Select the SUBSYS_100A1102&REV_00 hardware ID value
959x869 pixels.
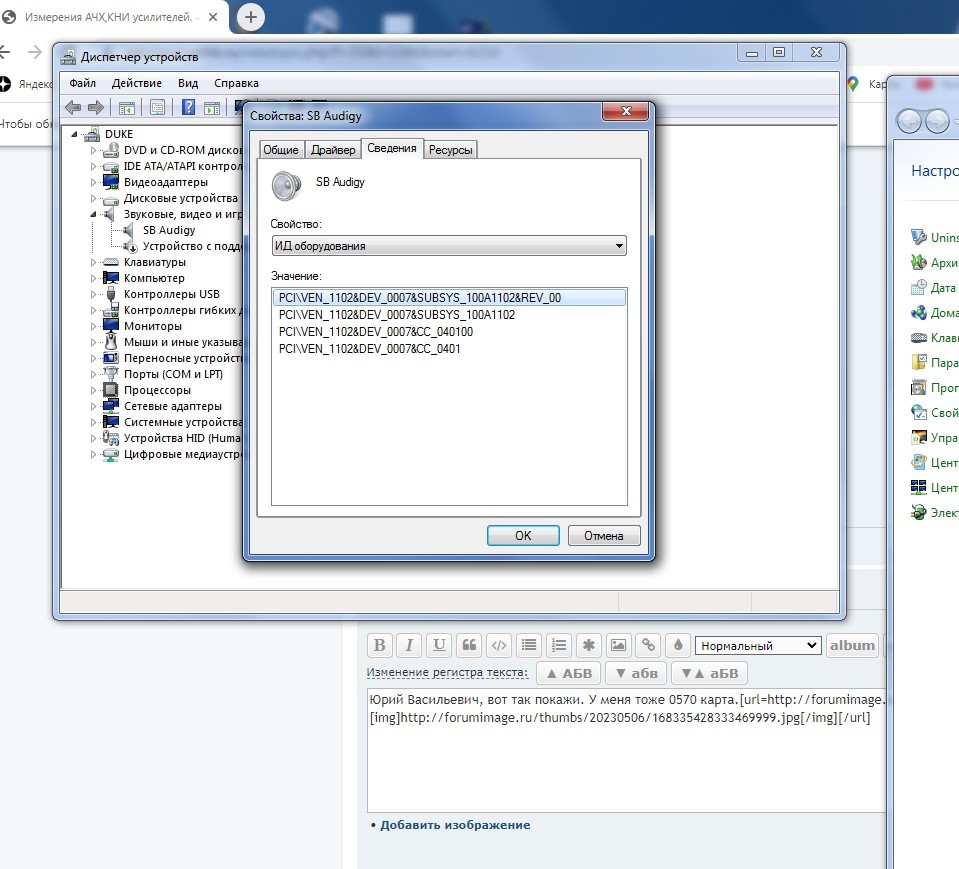[420, 298]
